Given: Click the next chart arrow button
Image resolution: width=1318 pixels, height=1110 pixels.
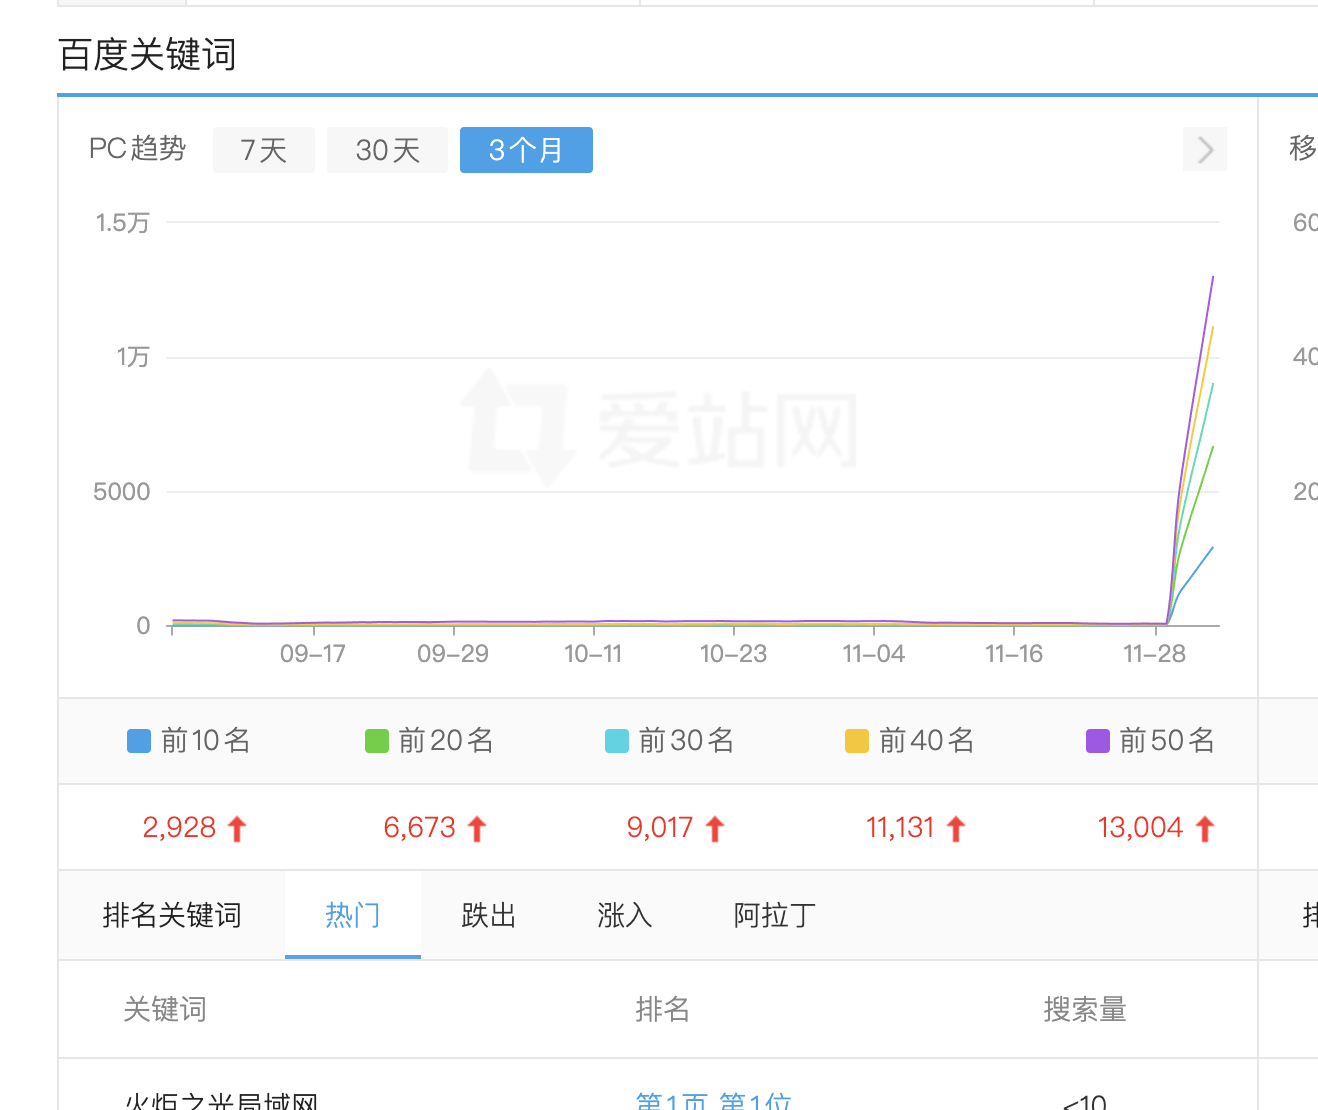Looking at the screenshot, I should (1205, 150).
